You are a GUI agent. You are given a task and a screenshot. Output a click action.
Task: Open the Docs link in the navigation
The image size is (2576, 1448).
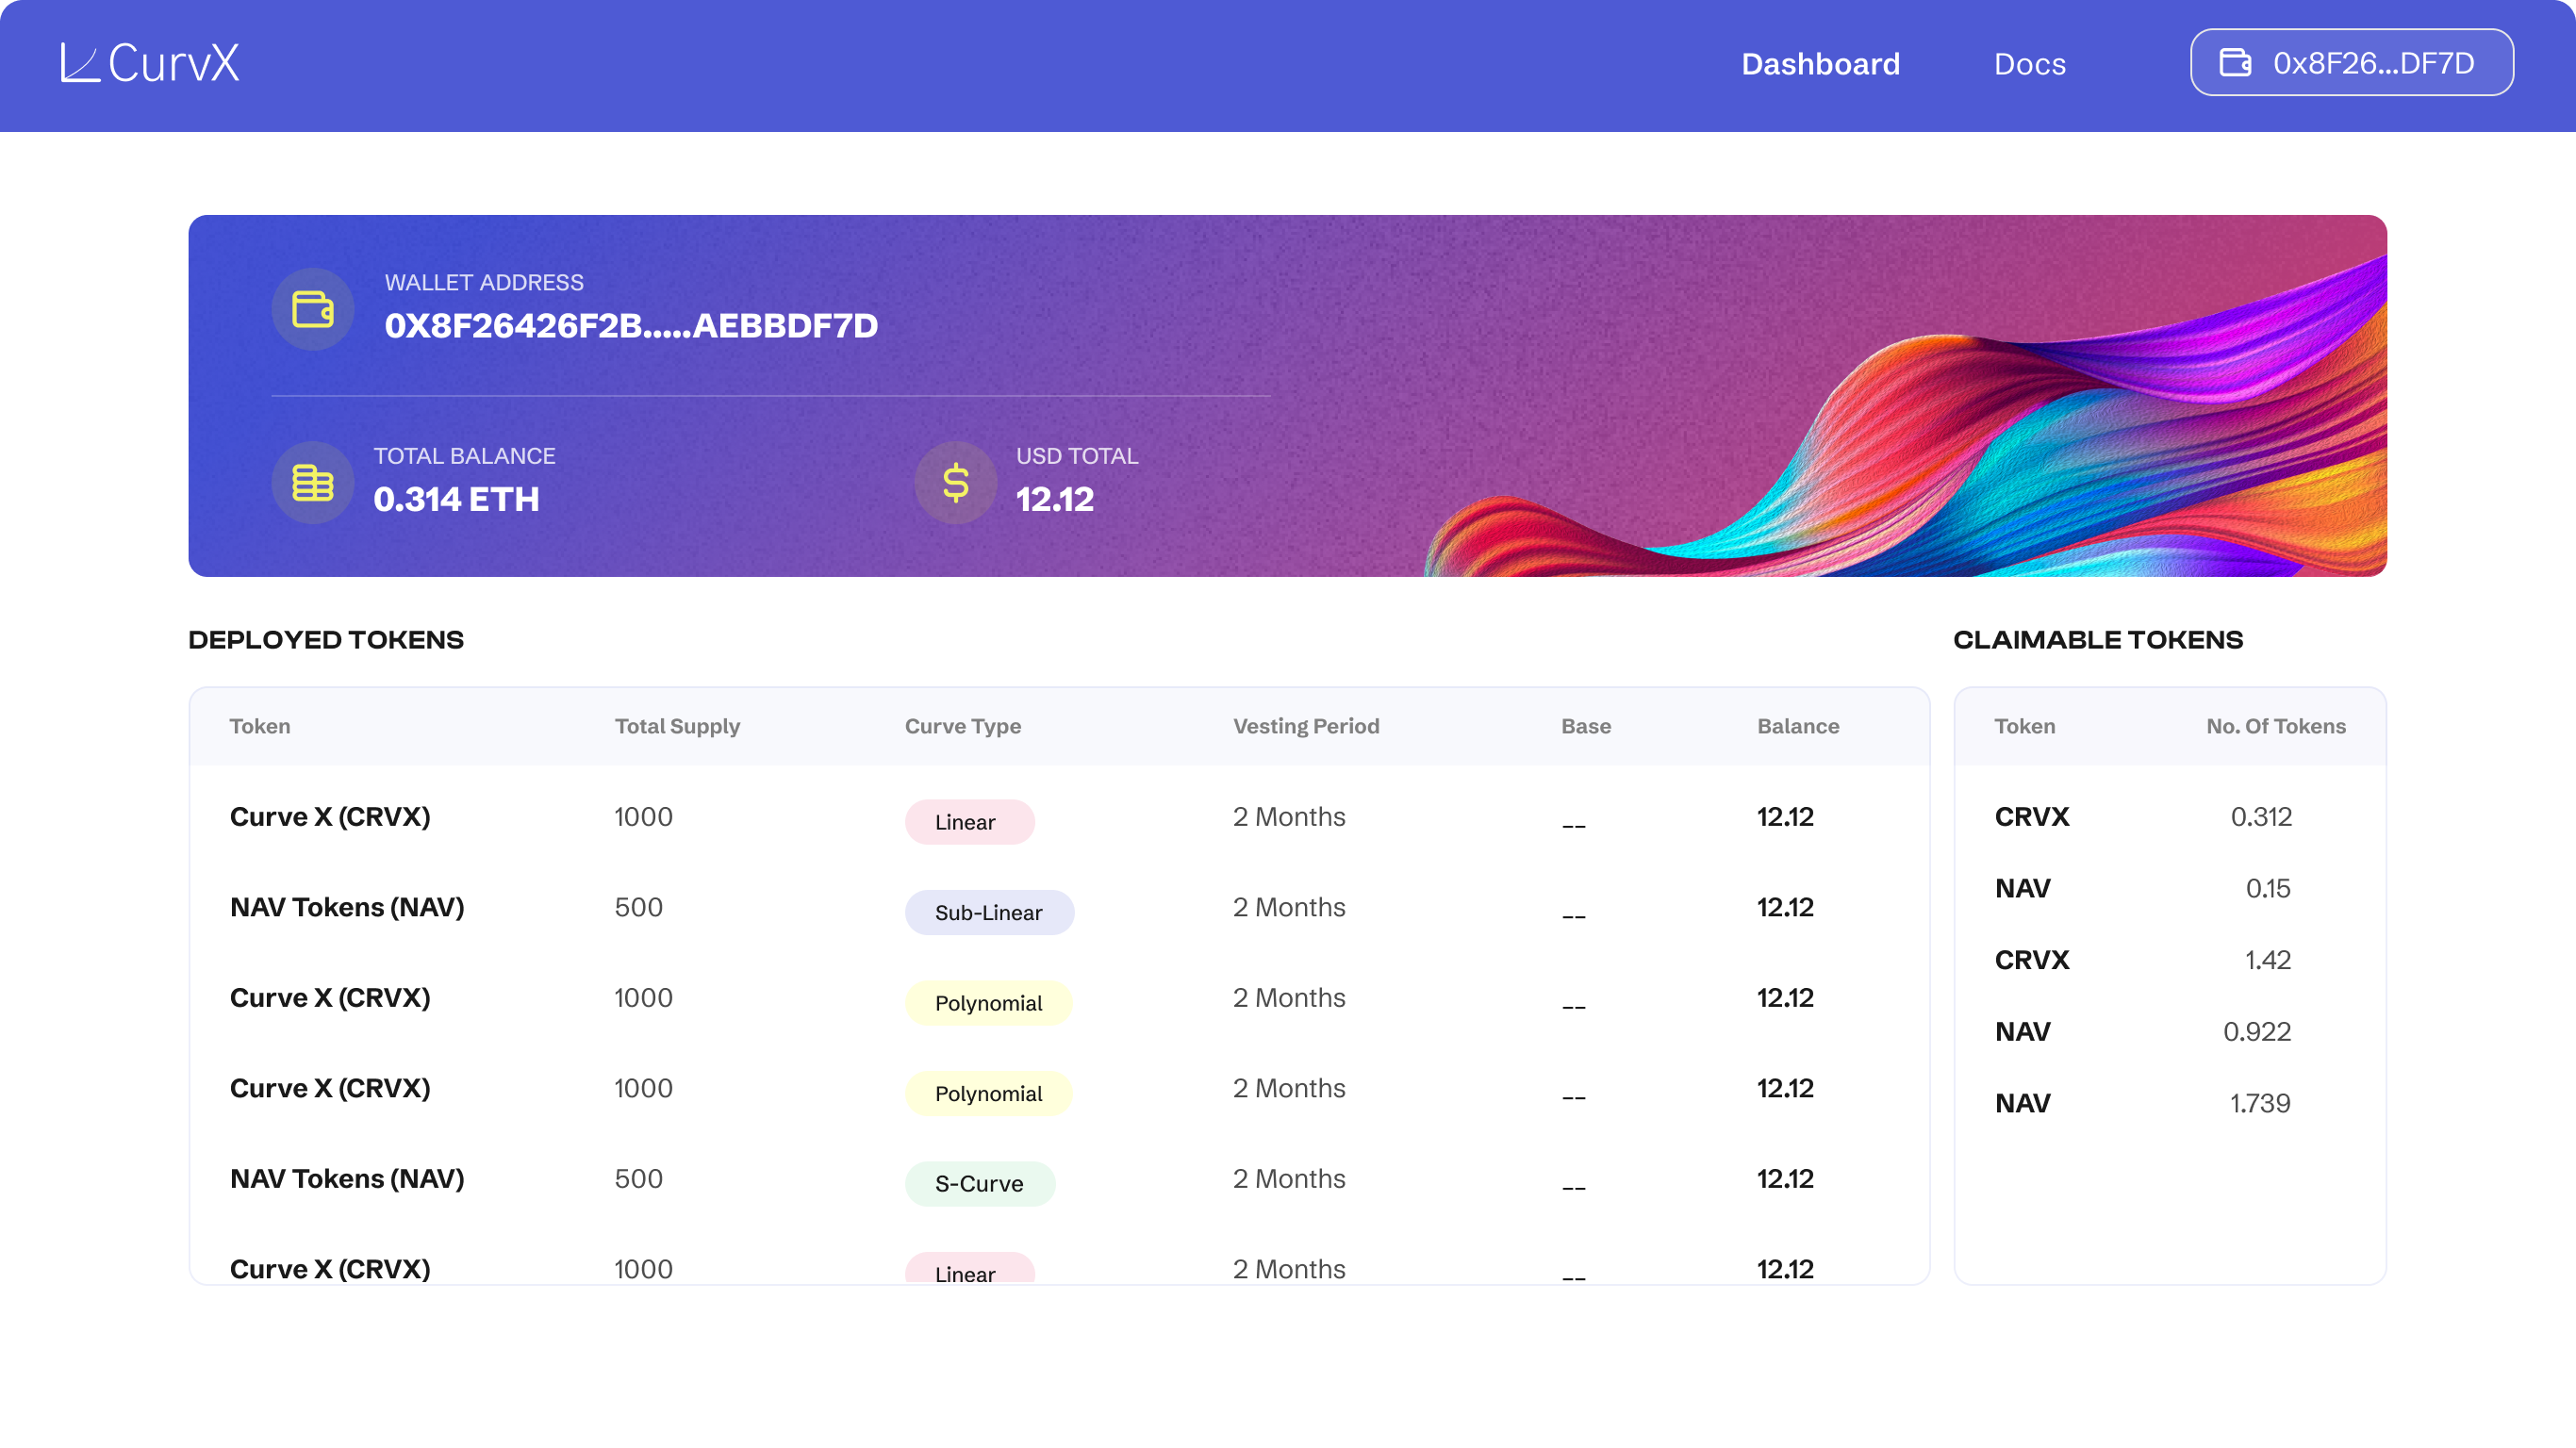click(x=2029, y=64)
